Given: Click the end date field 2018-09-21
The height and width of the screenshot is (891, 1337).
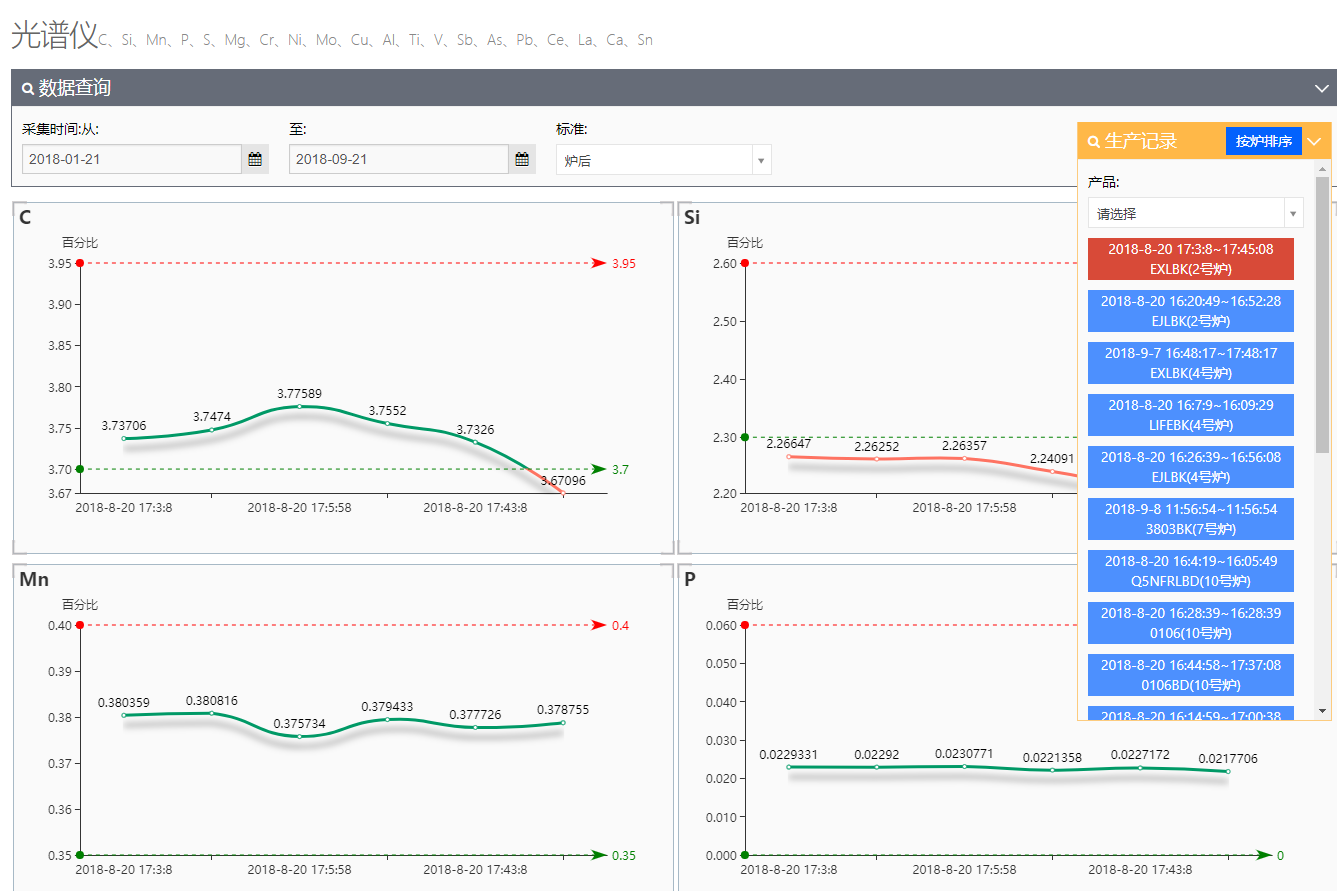Looking at the screenshot, I should click(399, 159).
